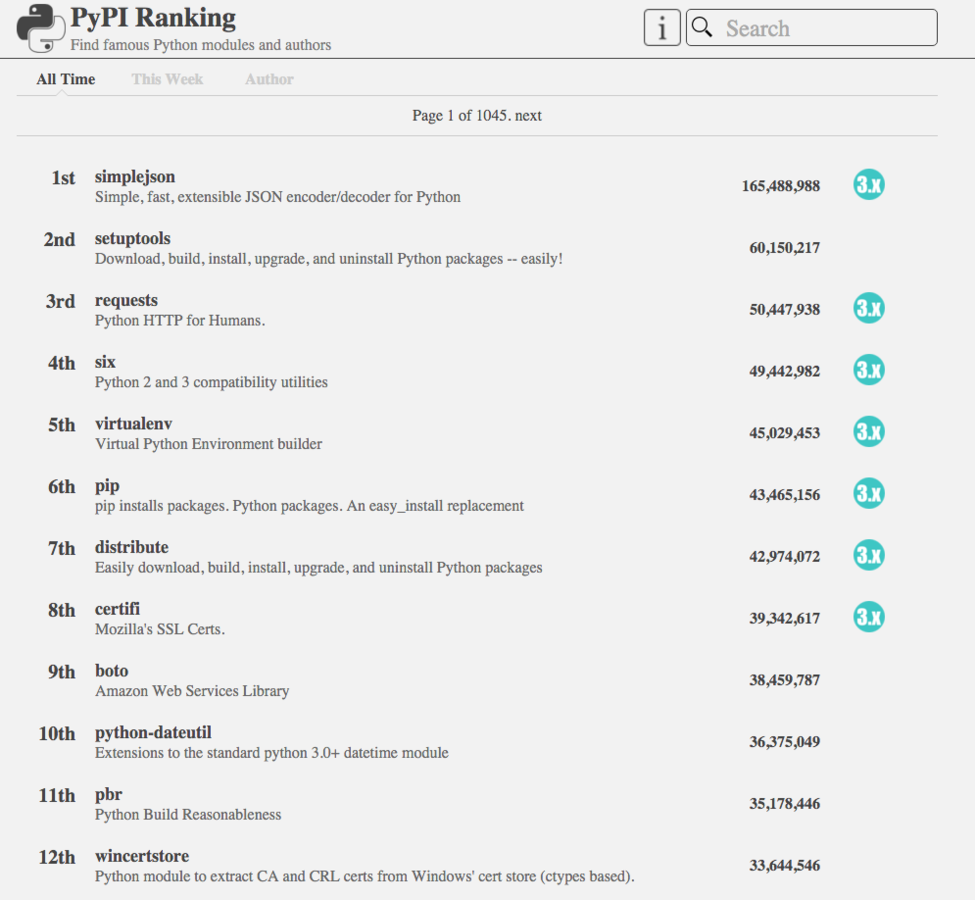Open the python-dateutil package link
975x900 pixels.
(x=153, y=733)
